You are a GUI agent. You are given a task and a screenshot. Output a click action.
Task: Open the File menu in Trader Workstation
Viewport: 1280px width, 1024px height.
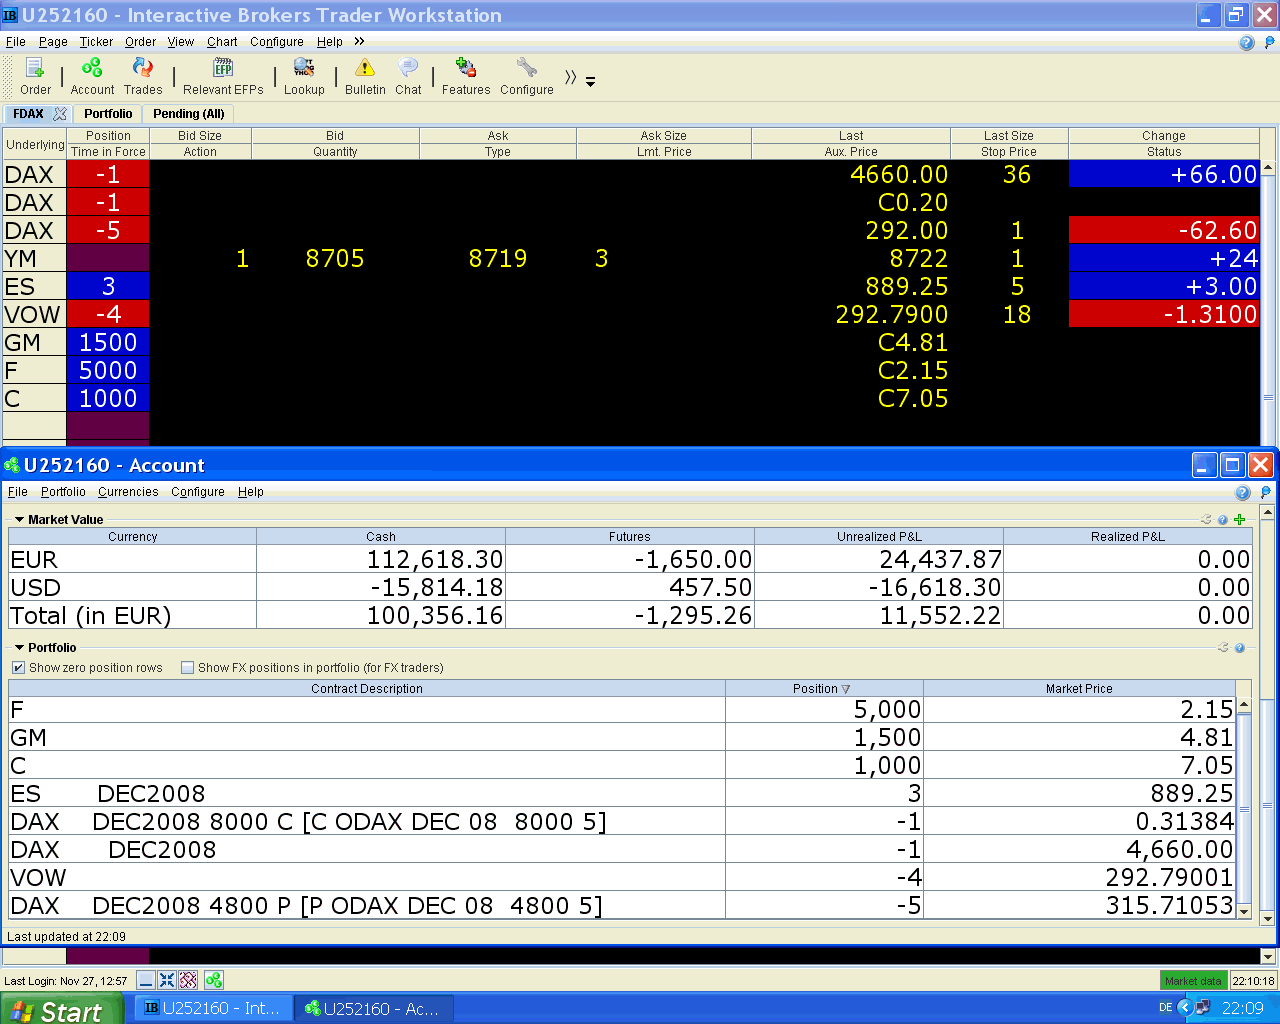click(16, 42)
